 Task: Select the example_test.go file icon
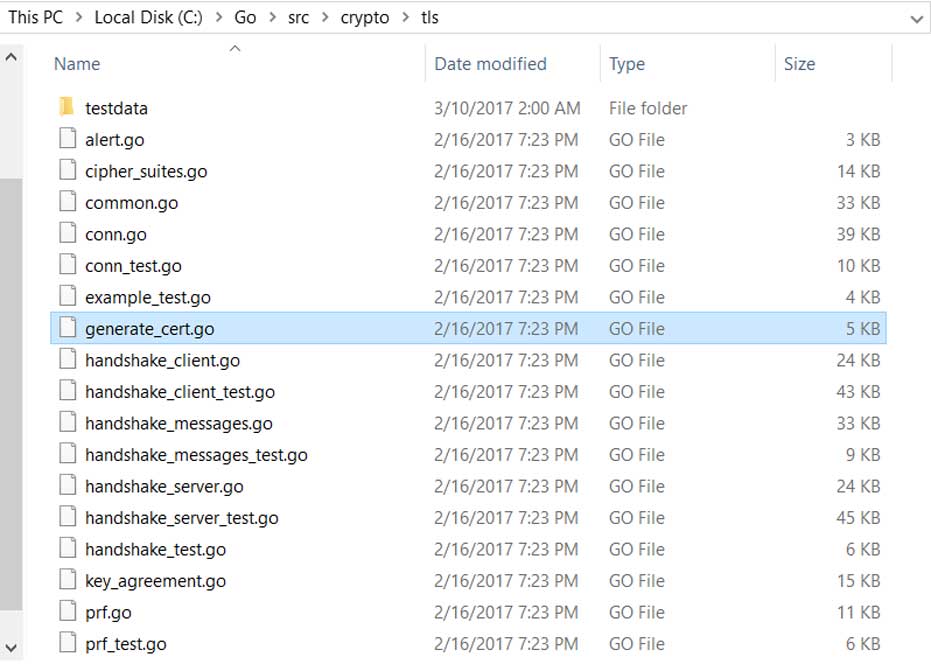tap(68, 295)
